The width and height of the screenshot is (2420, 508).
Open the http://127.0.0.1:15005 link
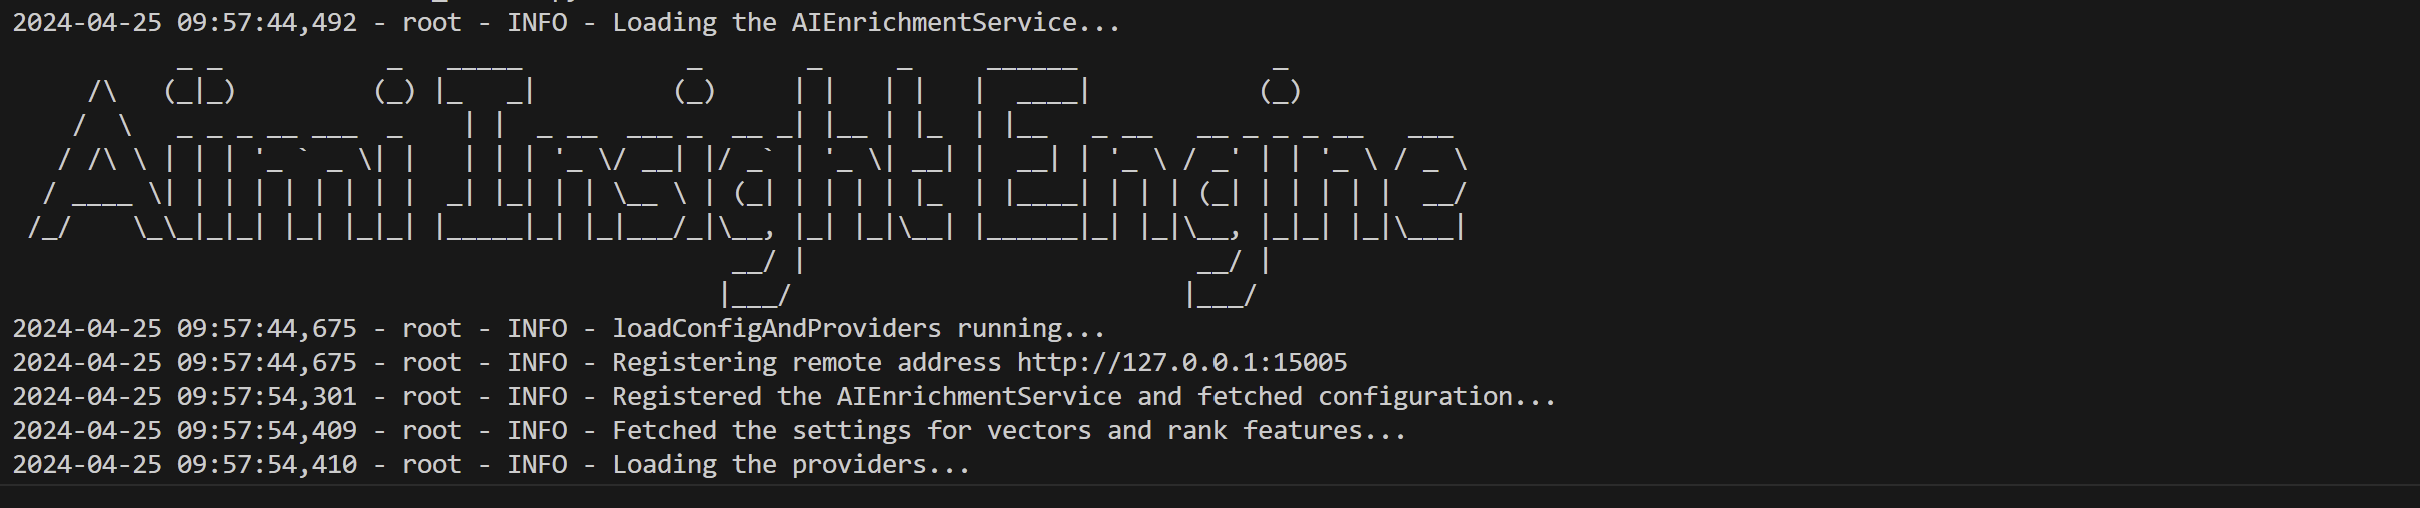(x=1182, y=362)
